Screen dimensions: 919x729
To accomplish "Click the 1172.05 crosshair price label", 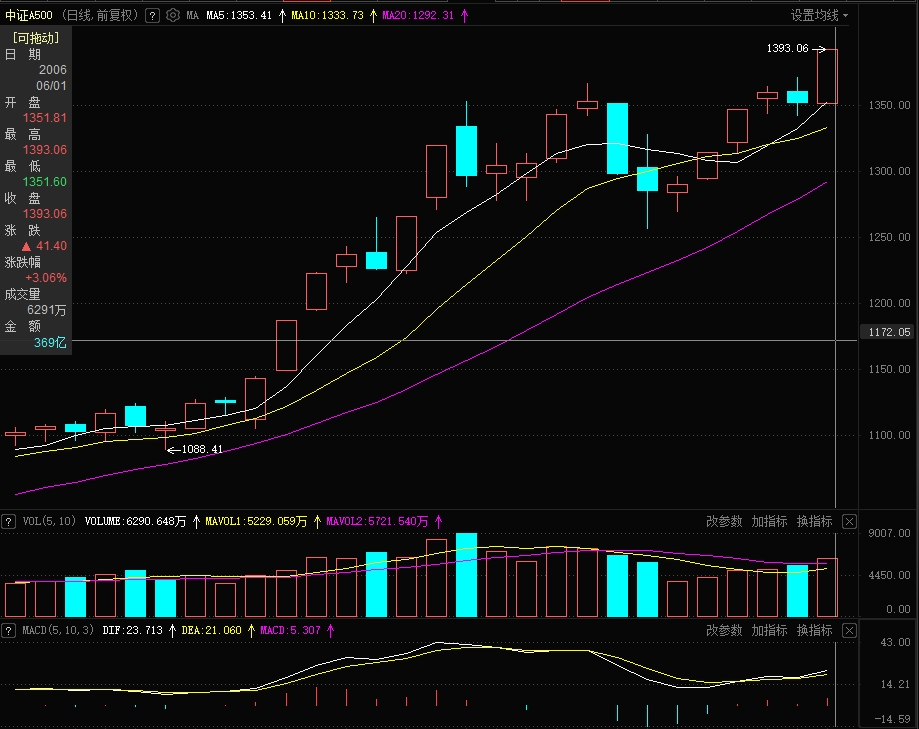I will (x=889, y=332).
